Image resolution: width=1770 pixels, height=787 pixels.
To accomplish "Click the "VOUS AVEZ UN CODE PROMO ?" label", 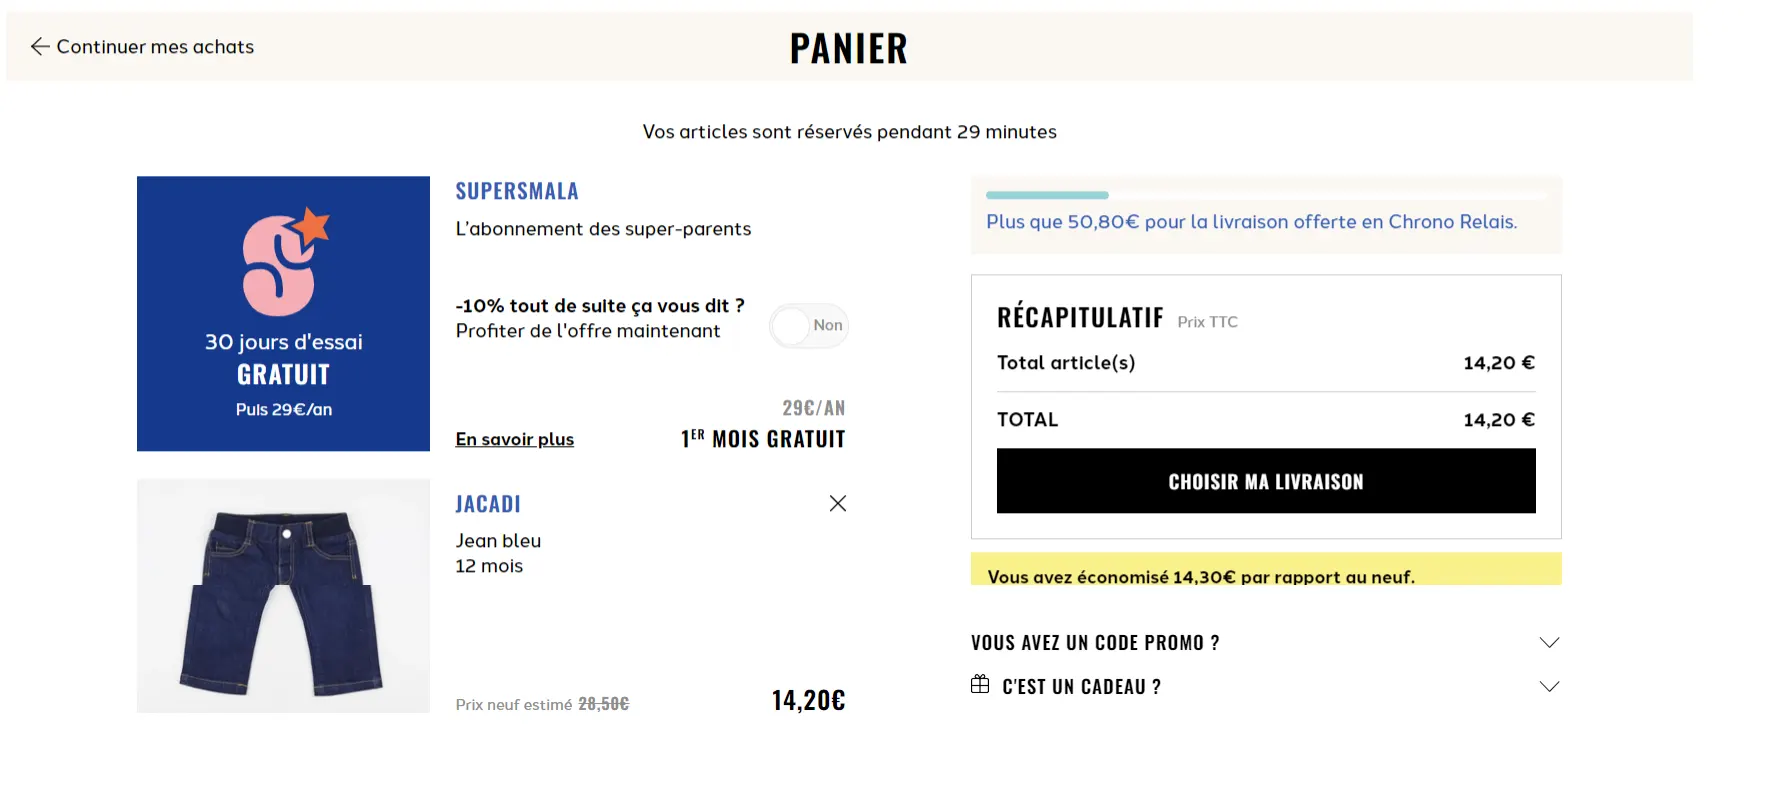I will coord(1095,643).
